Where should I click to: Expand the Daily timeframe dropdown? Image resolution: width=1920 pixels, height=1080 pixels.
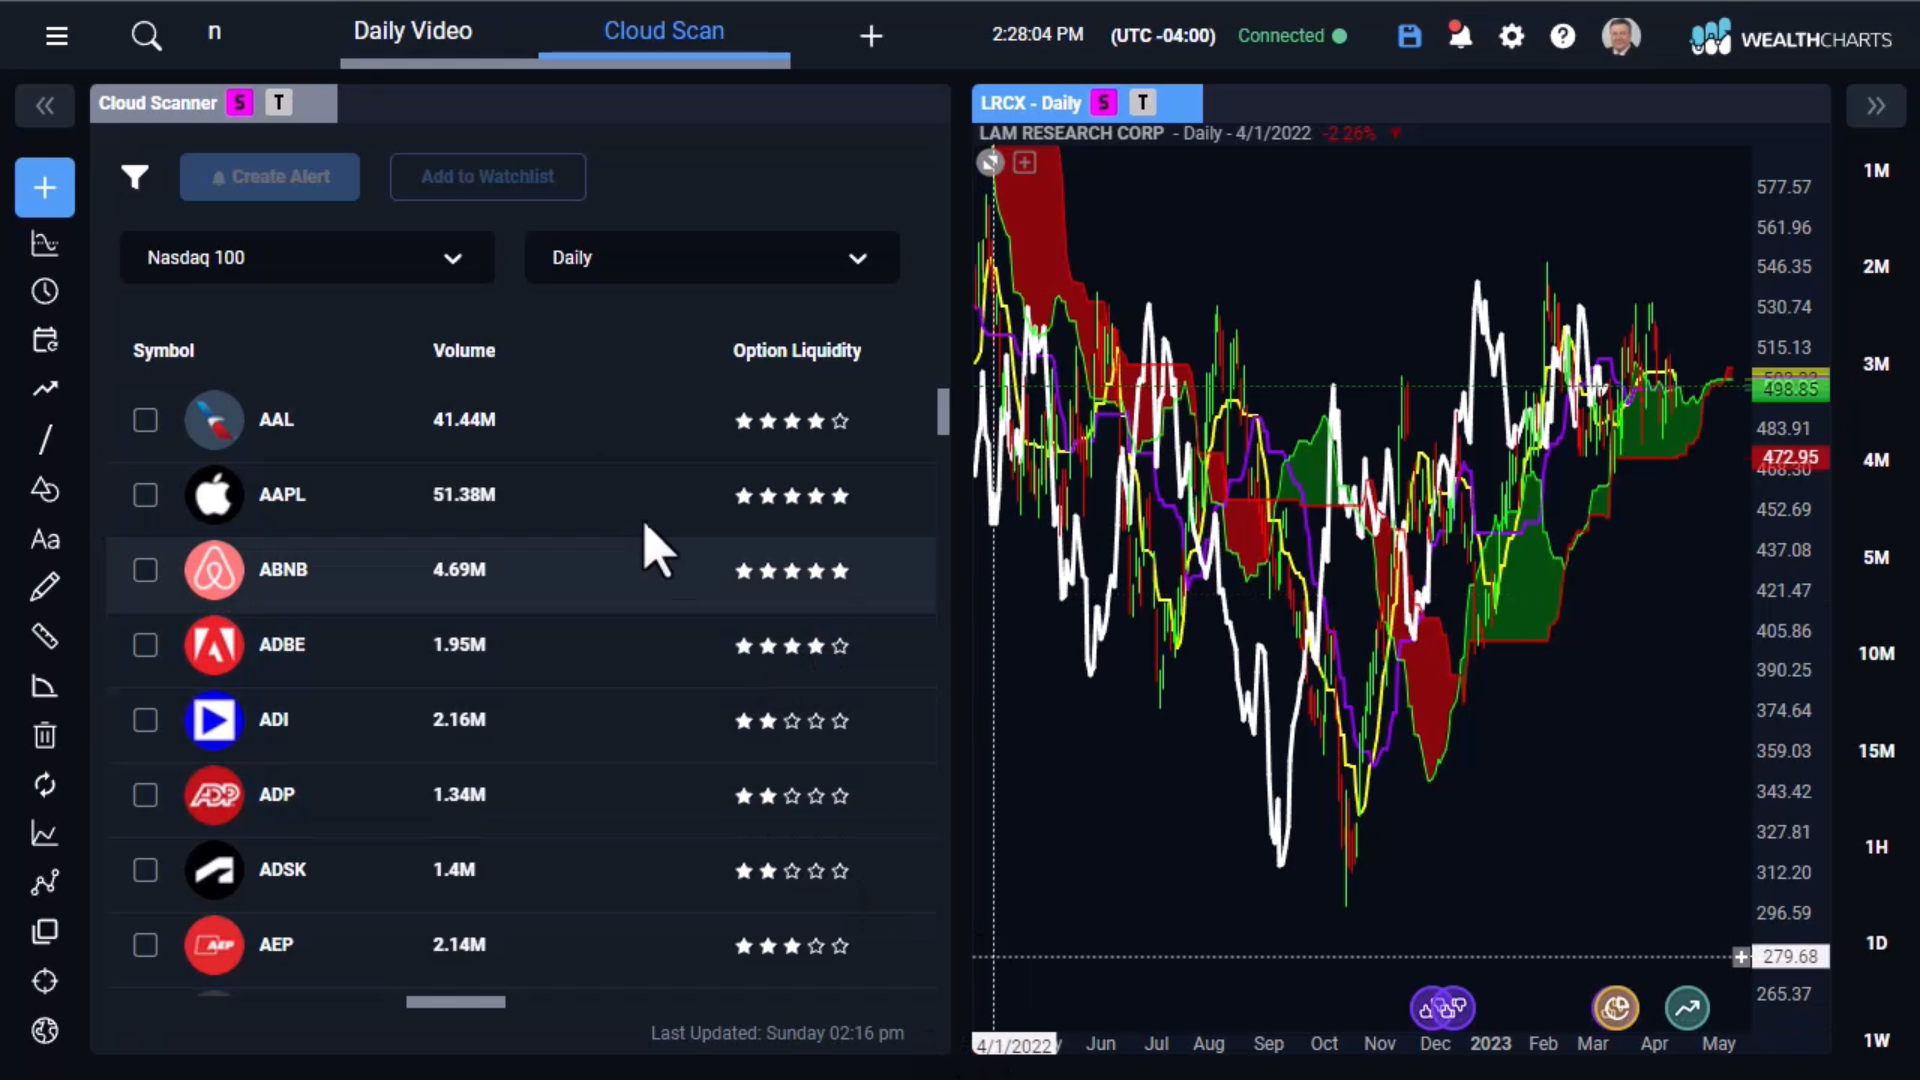pyautogui.click(x=712, y=258)
